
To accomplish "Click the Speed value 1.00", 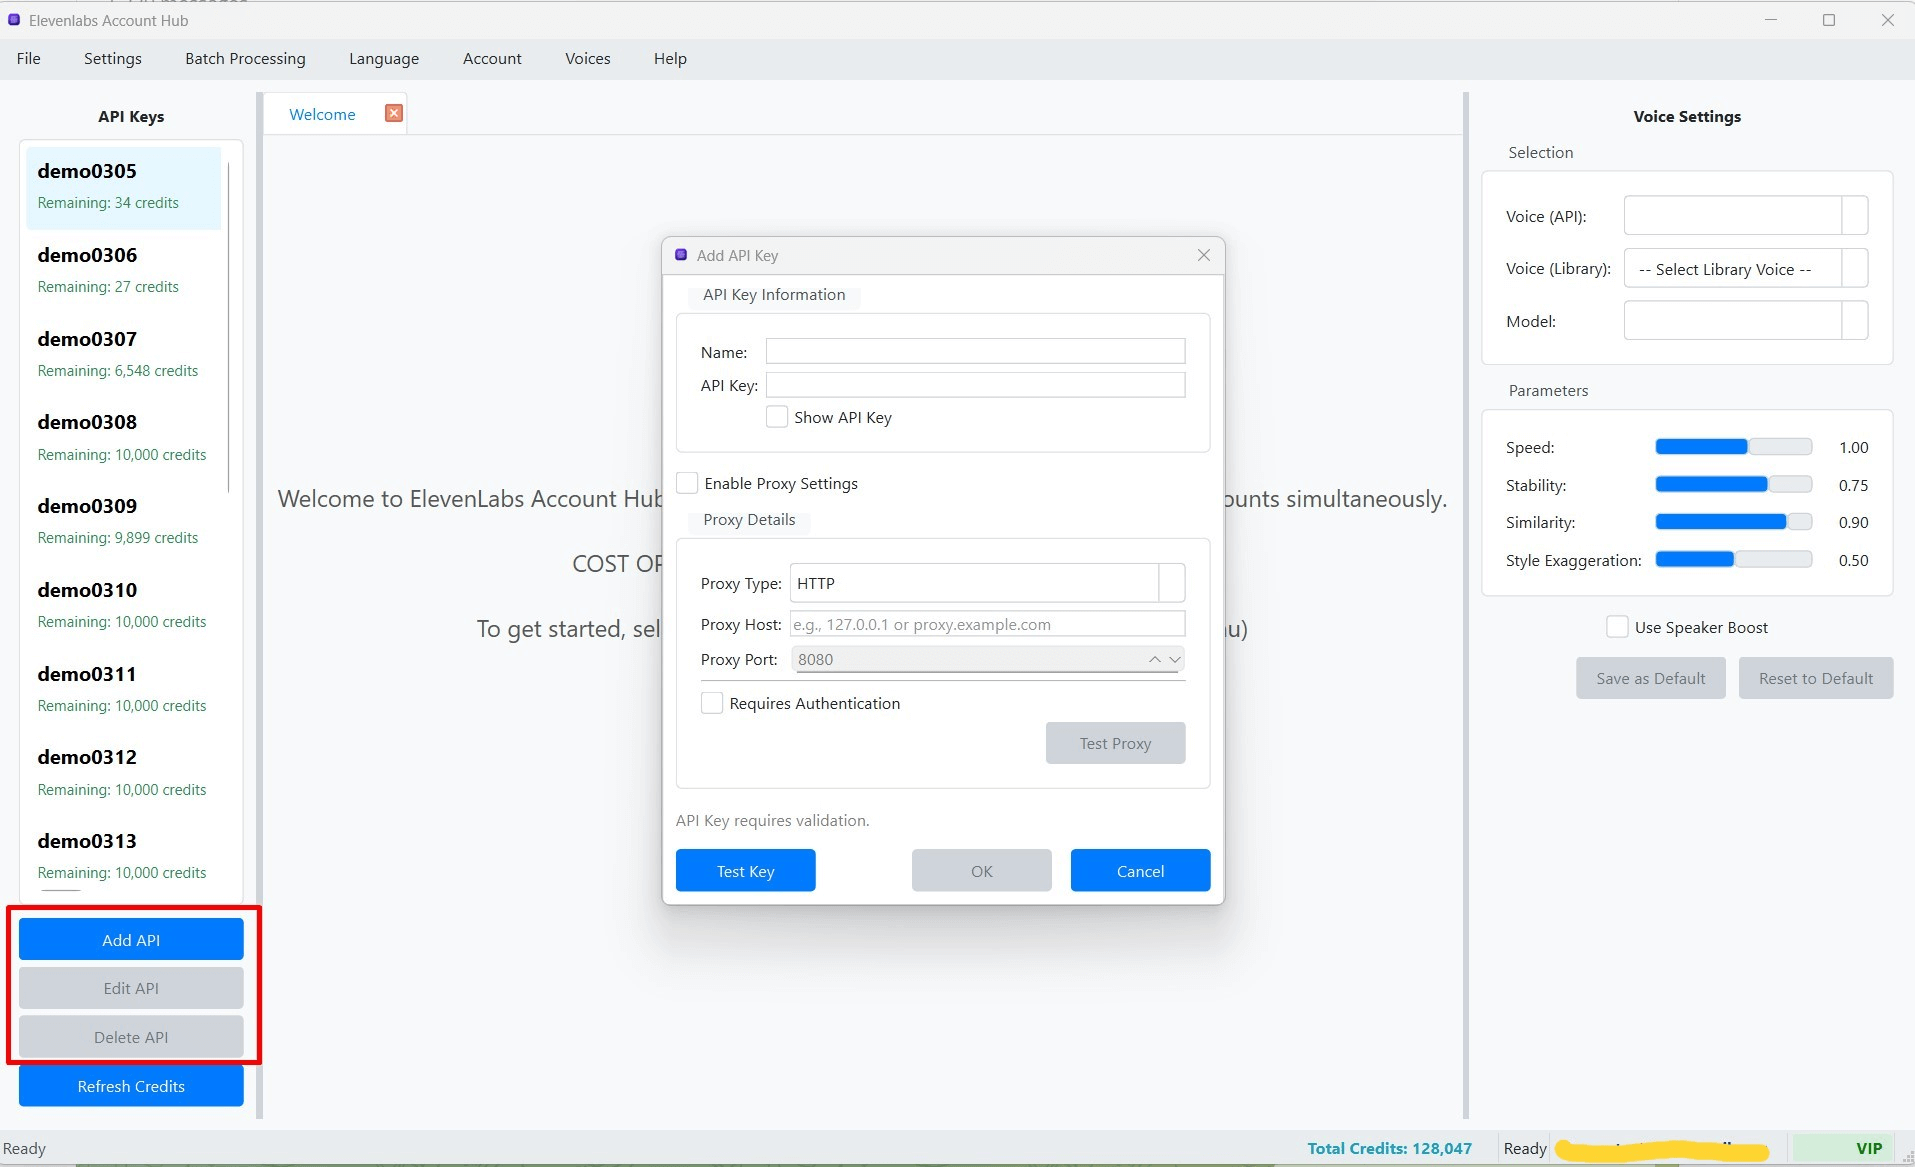I will coord(1853,447).
